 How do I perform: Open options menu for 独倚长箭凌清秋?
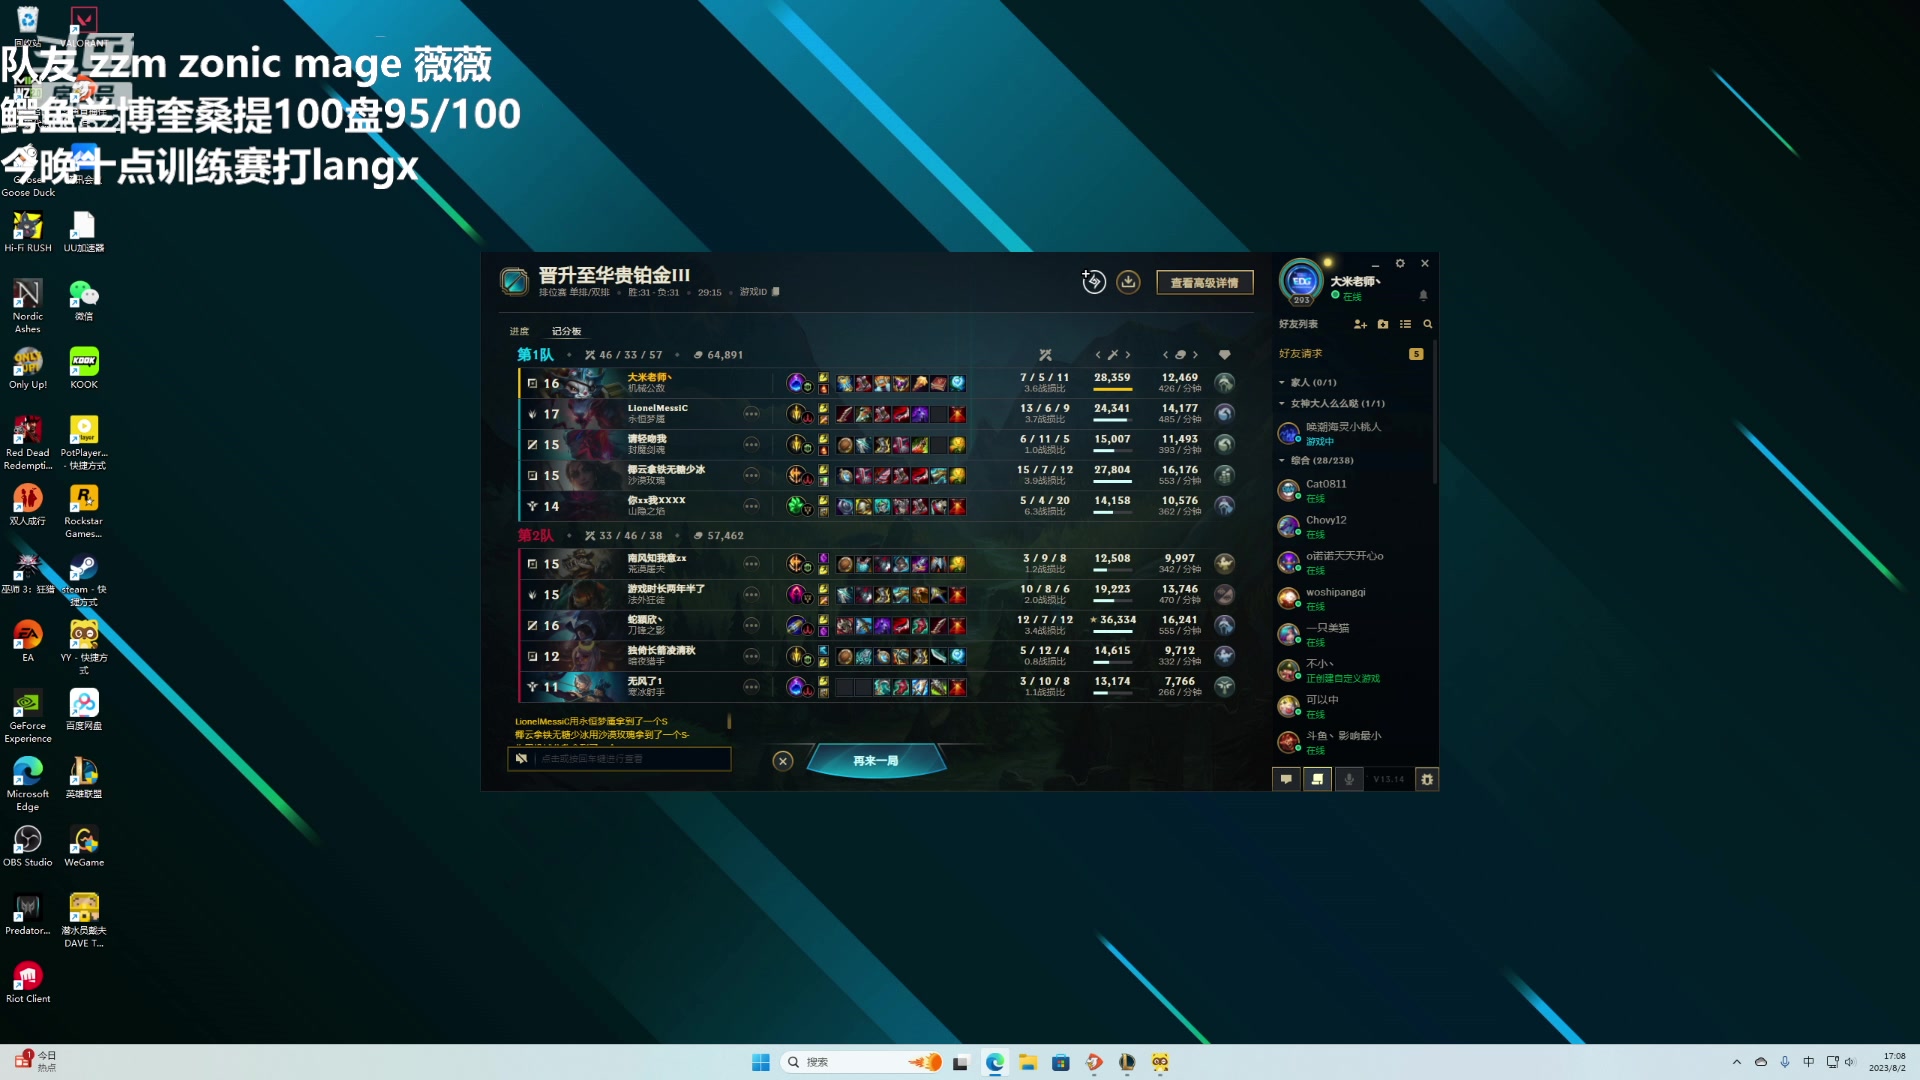751,656
